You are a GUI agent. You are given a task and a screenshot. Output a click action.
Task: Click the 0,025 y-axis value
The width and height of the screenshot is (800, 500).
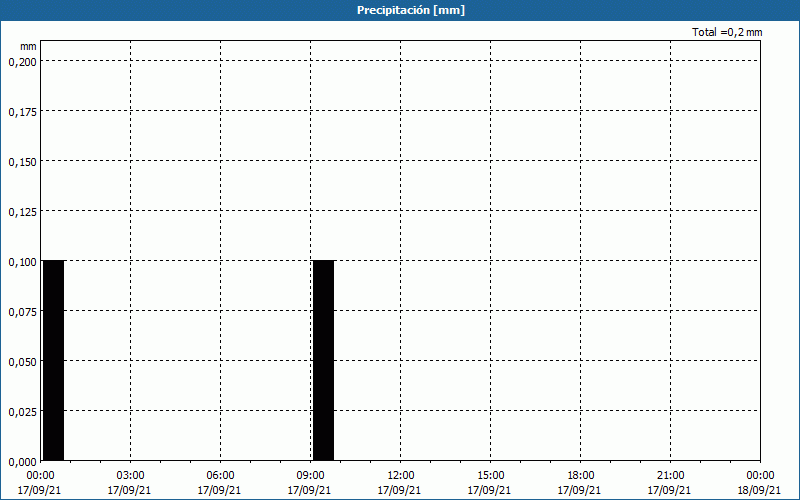point(22,411)
